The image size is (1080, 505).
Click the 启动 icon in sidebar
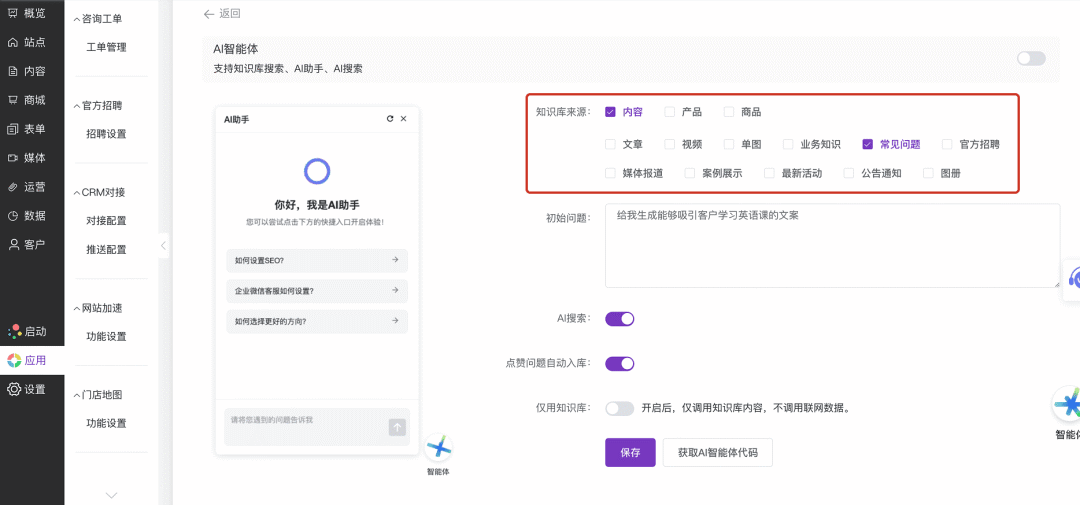point(14,331)
